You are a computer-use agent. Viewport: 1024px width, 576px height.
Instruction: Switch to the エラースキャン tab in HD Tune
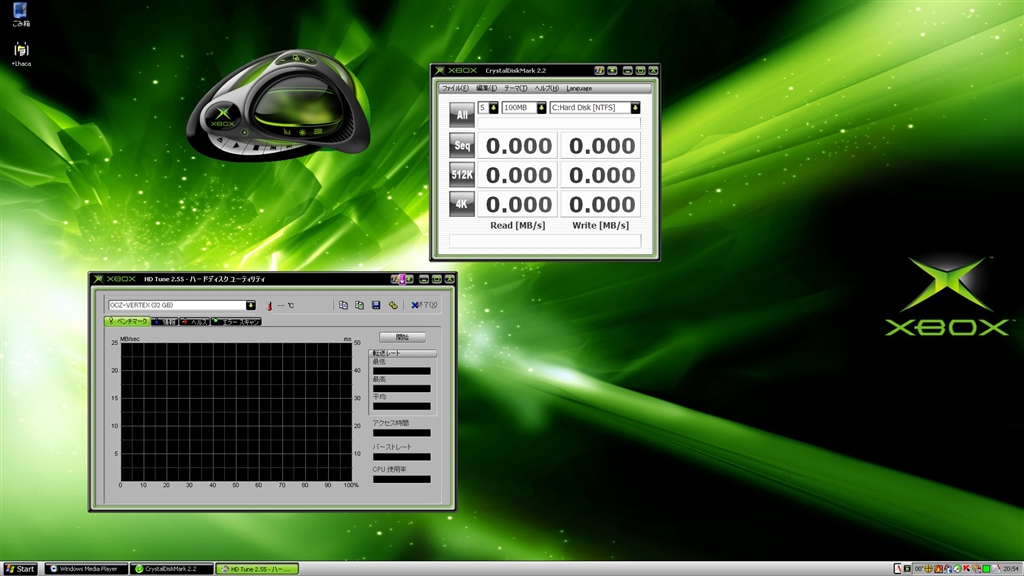(x=237, y=322)
